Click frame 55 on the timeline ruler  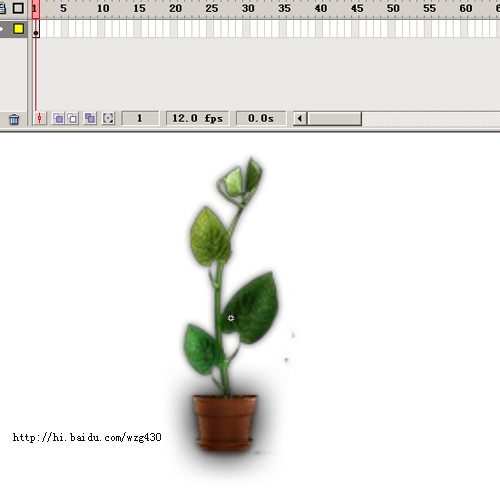[x=429, y=8]
